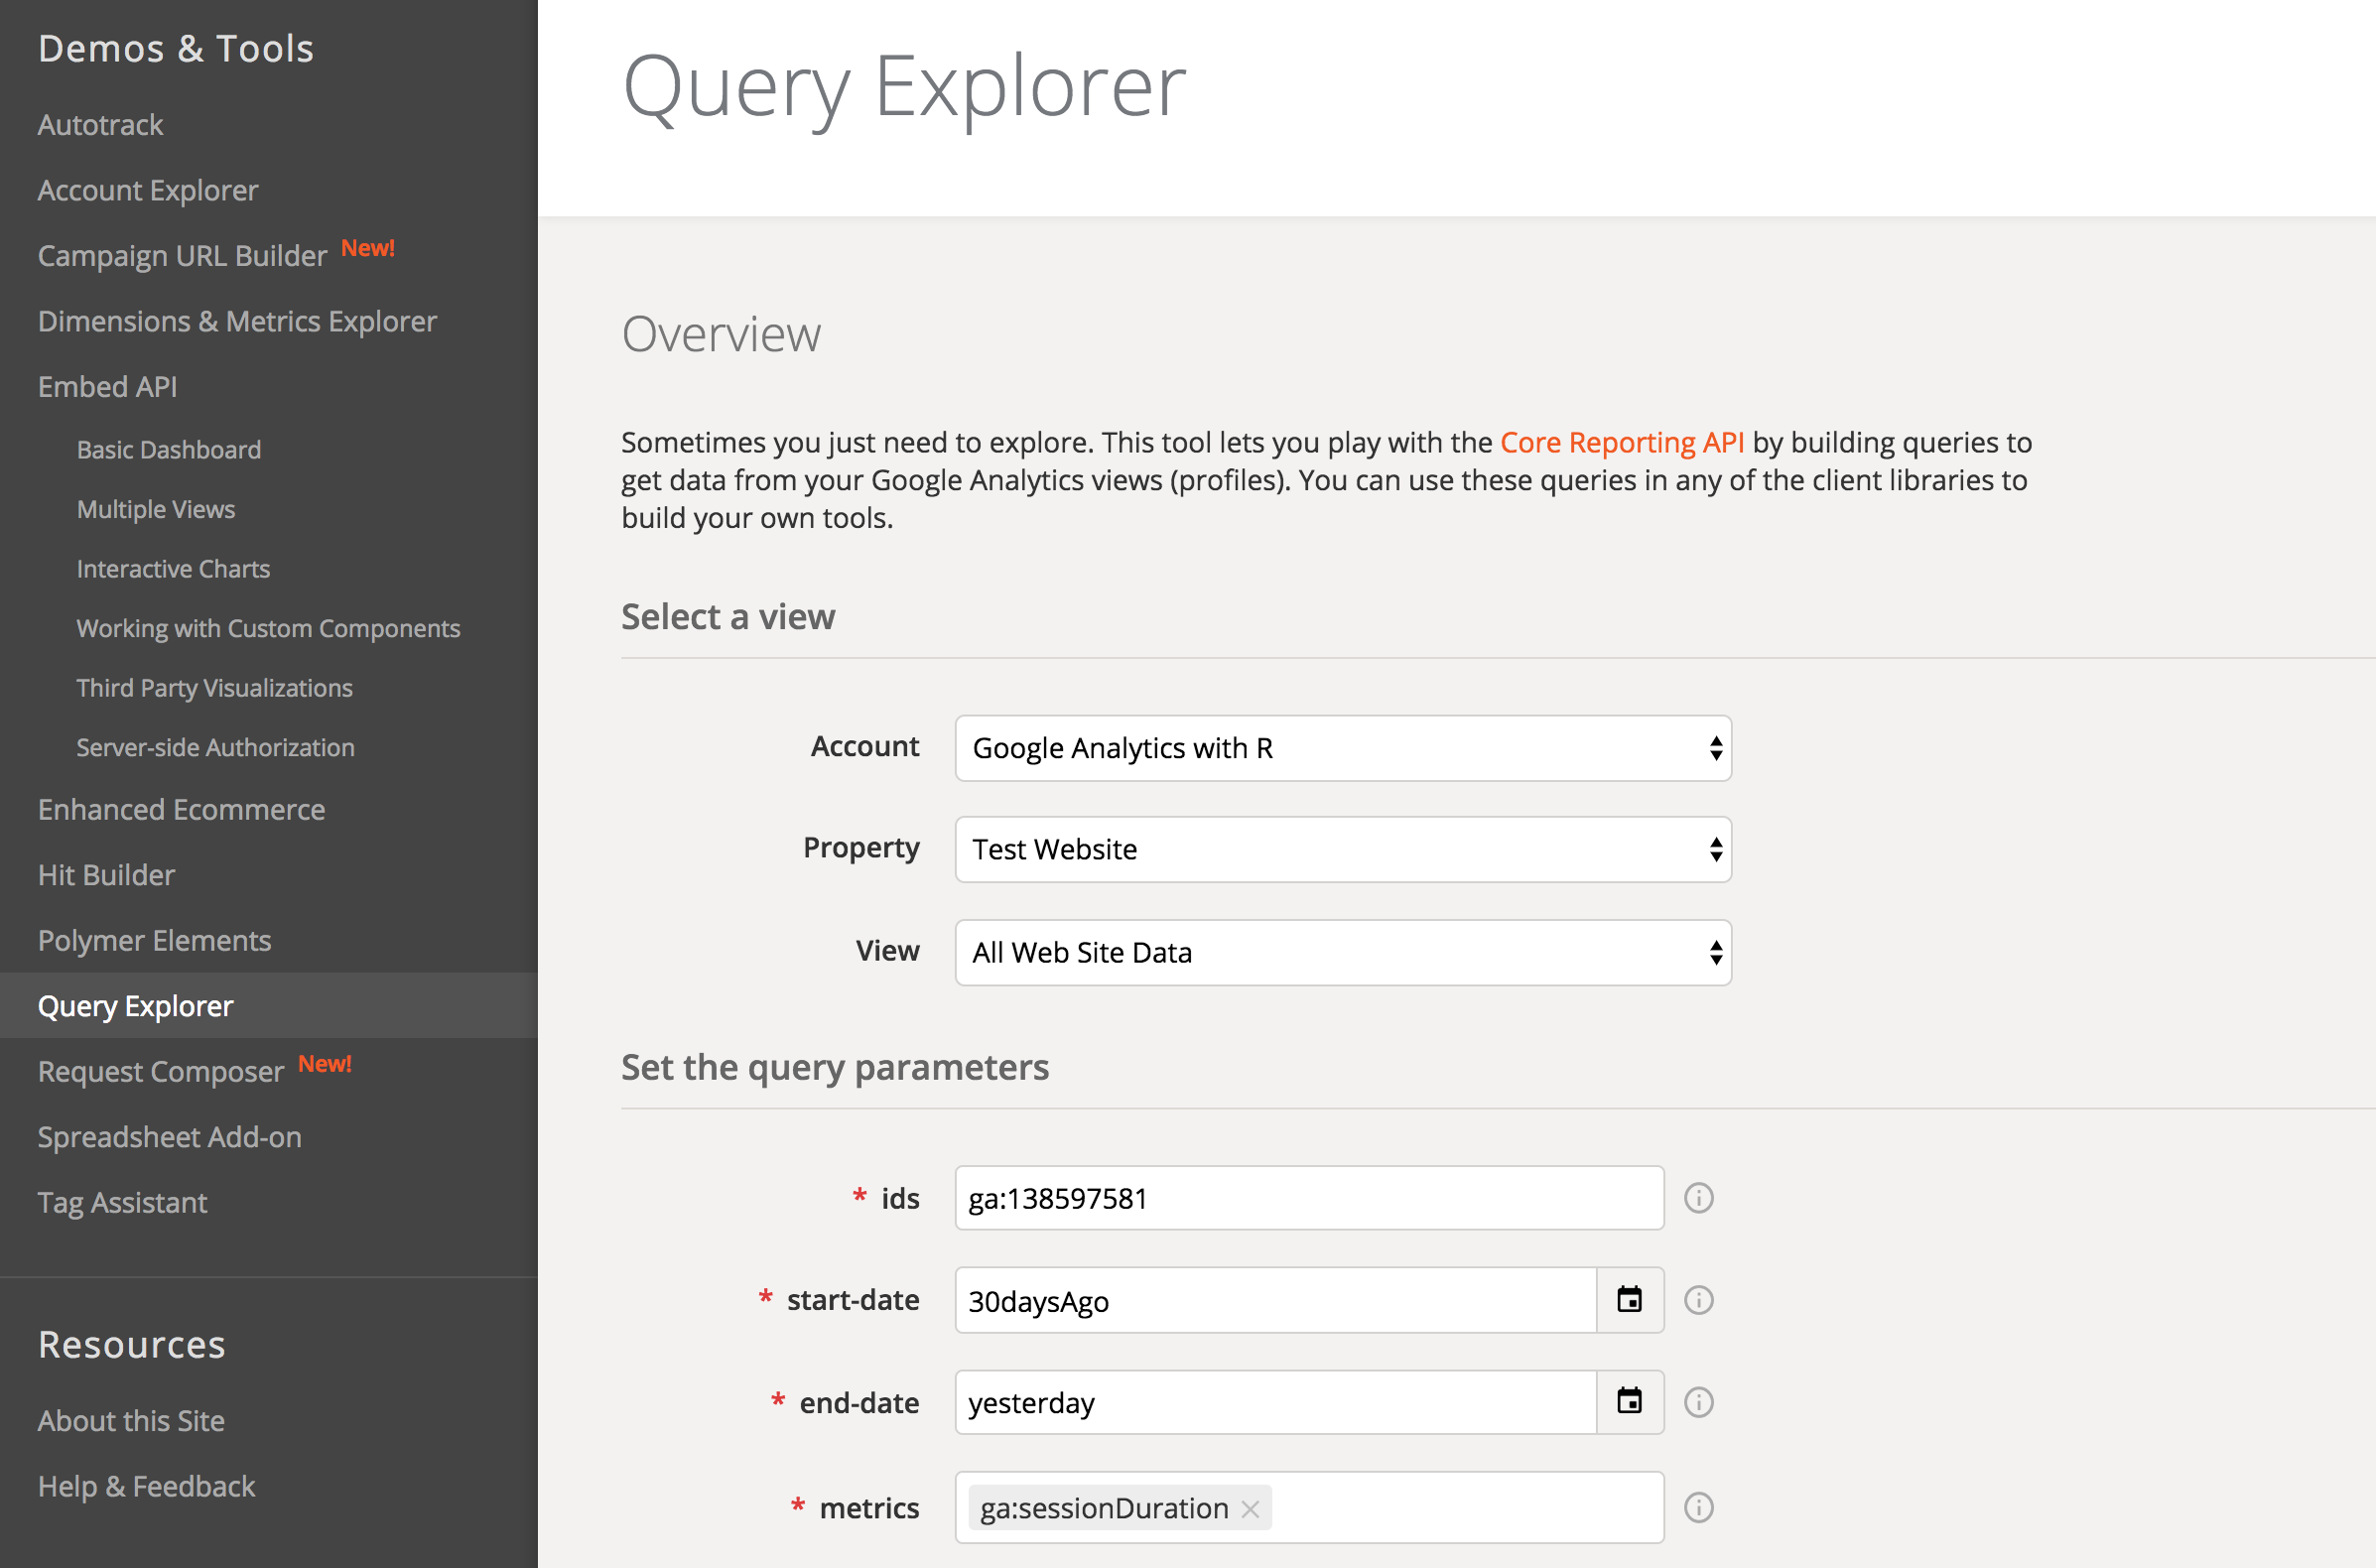Image resolution: width=2376 pixels, height=1568 pixels.
Task: Show info for the metrics parameter
Action: 1699,1507
